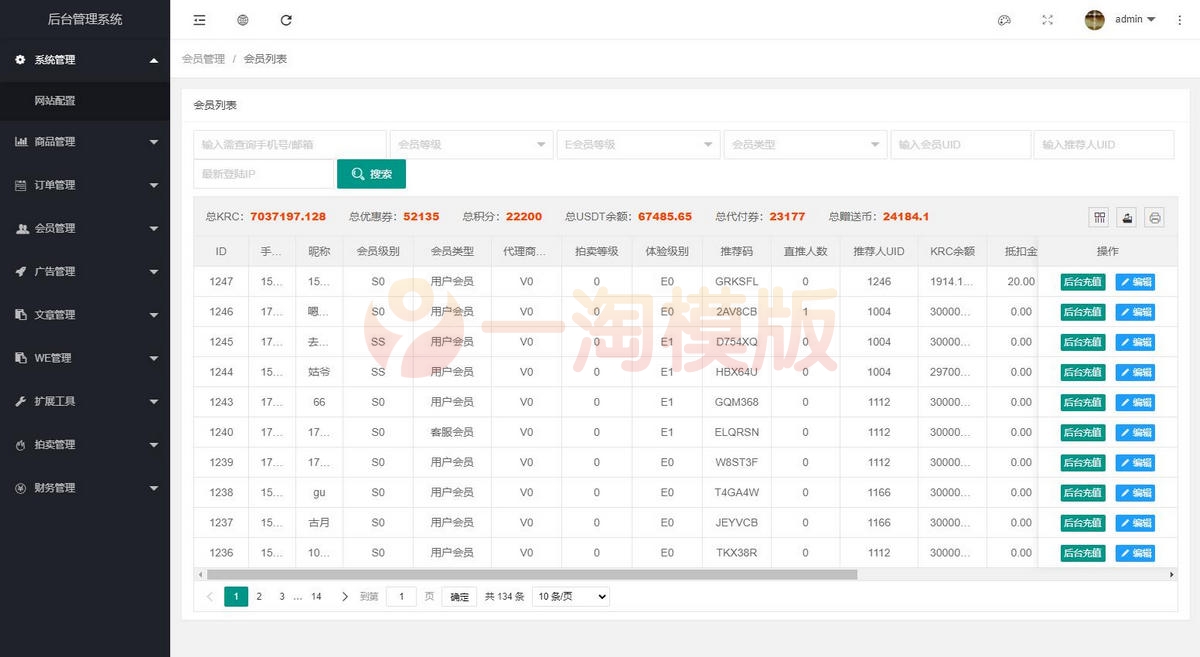Open the admin account dropdown
Image resolution: width=1200 pixels, height=657 pixels.
(1118, 19)
